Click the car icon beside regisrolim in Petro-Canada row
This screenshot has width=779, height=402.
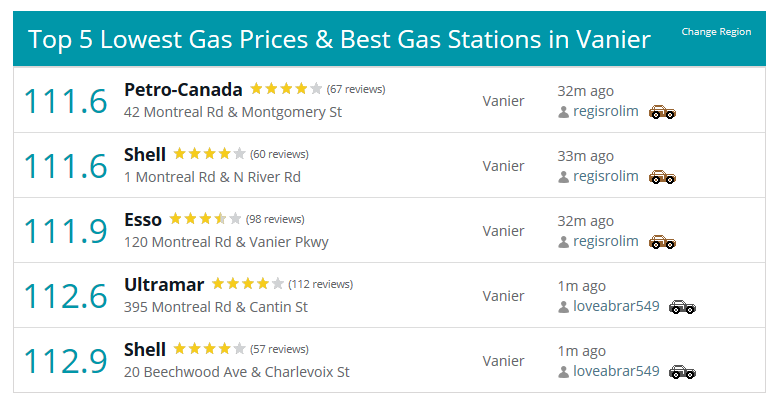[662, 112]
